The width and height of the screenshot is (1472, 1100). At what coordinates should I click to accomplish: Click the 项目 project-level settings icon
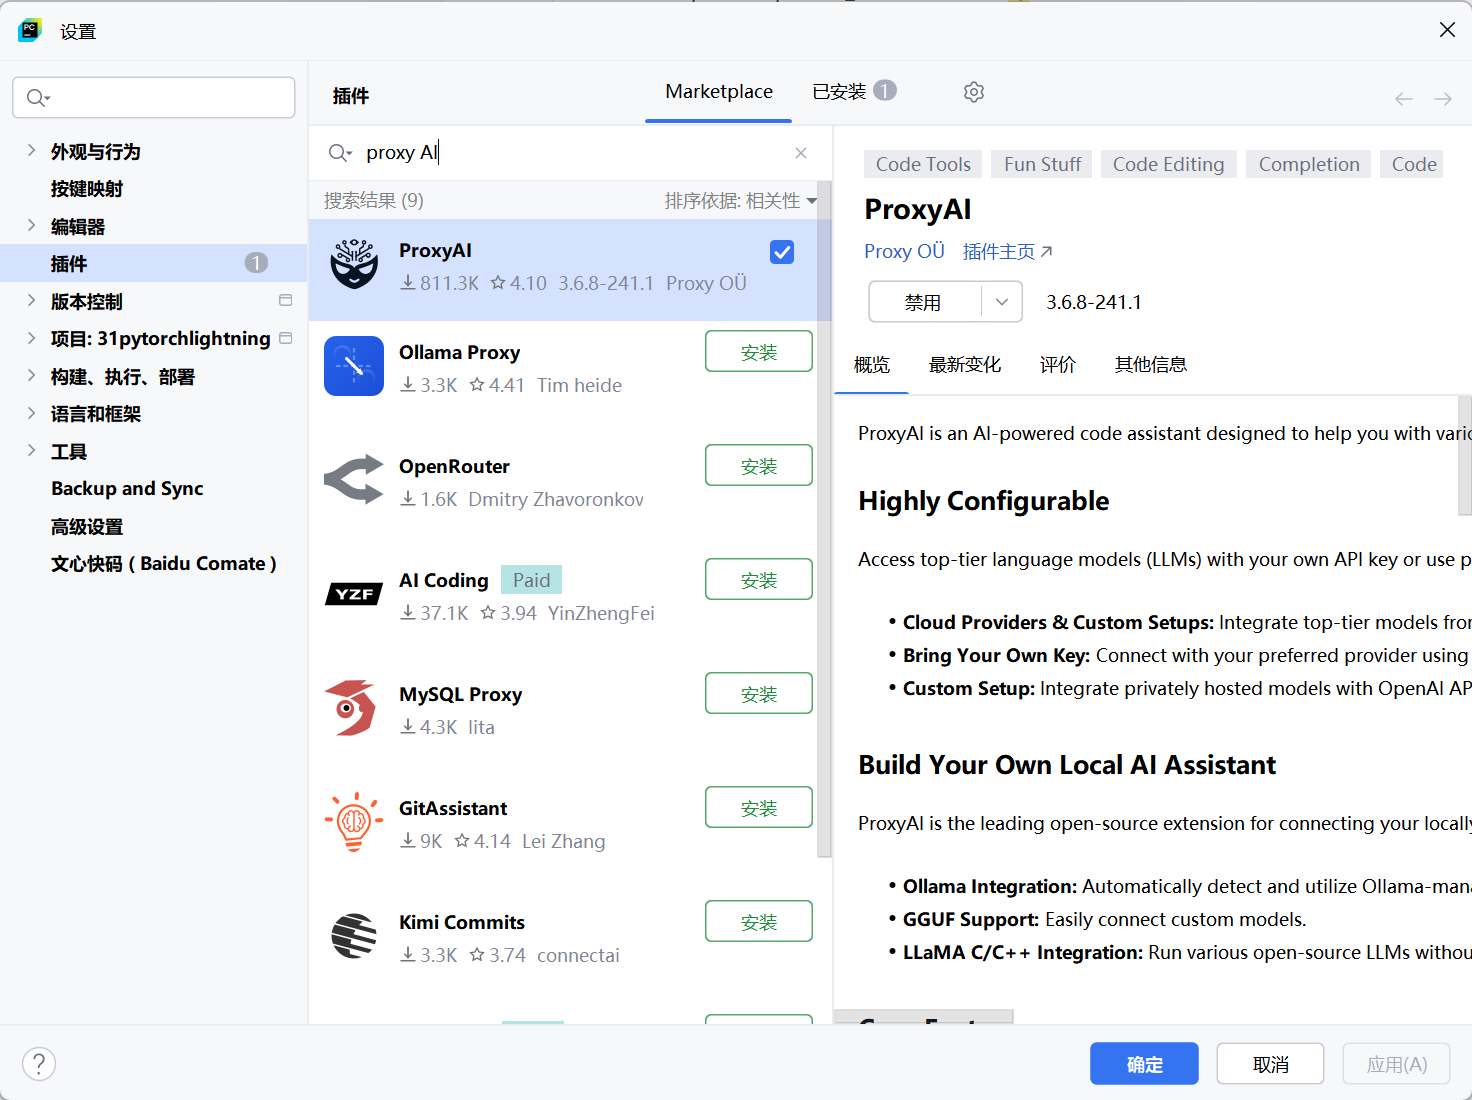[286, 338]
